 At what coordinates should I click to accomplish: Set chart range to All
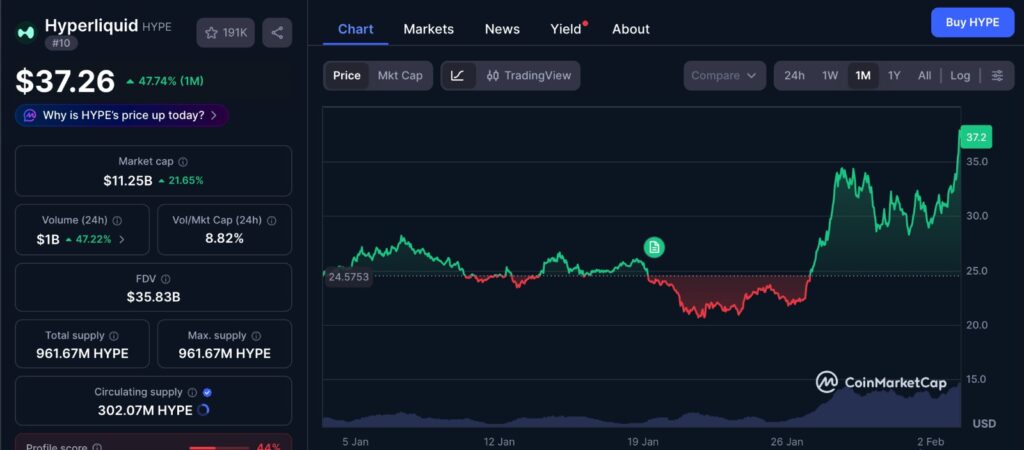pyautogui.click(x=924, y=76)
